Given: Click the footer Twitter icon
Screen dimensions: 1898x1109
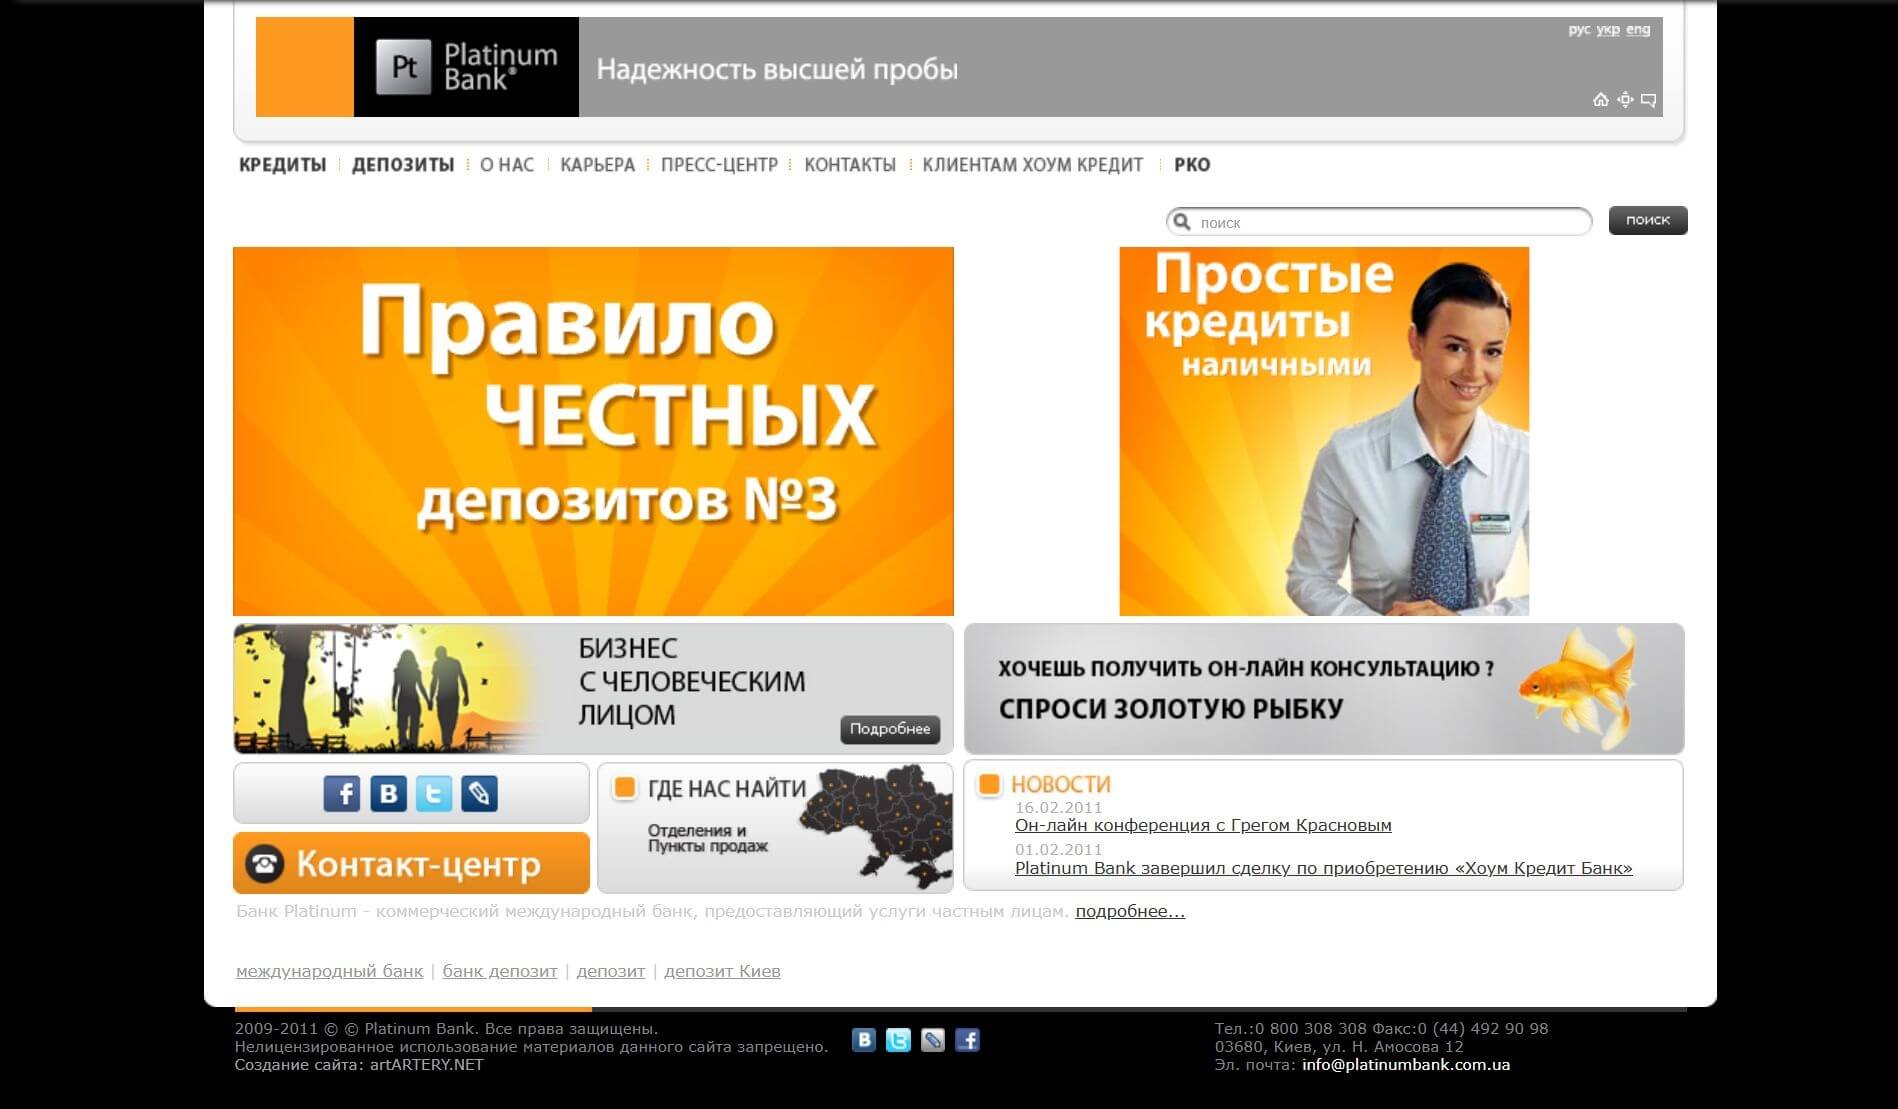Looking at the screenshot, I should [x=898, y=1040].
